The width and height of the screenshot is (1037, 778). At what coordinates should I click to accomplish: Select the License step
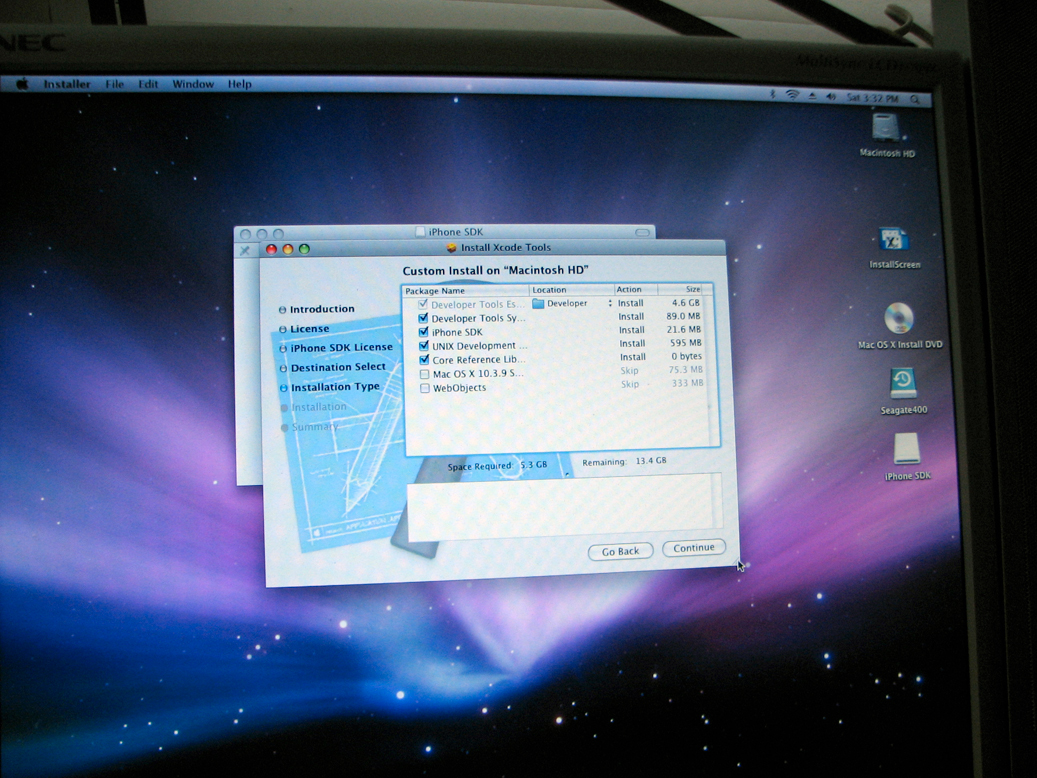tap(309, 329)
